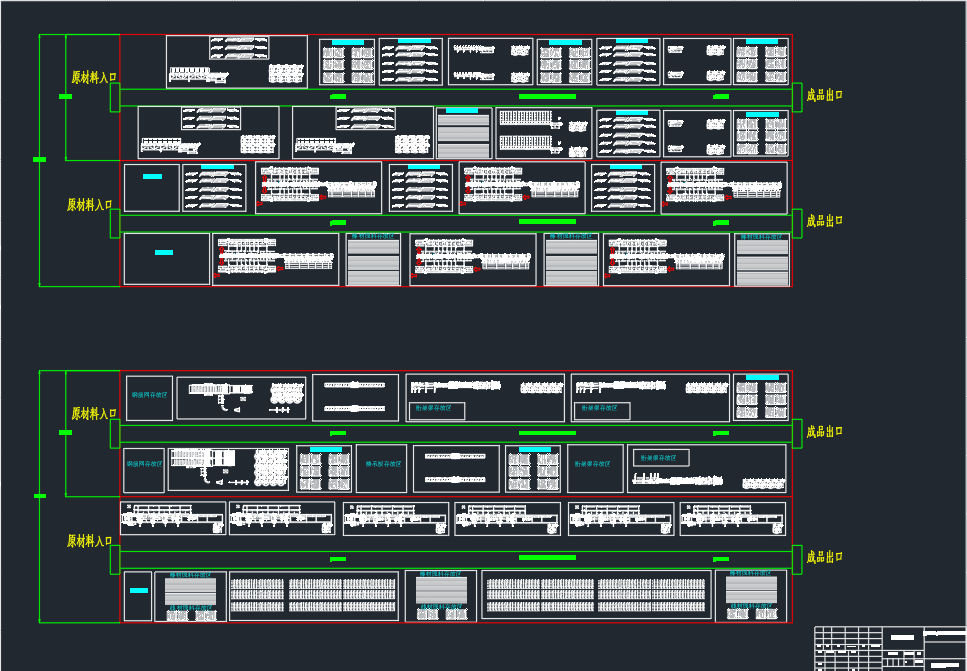The image size is (967, 671).
Task: Click cyan bar in bottom layout's bottom-left box
Action: pyautogui.click(x=138, y=591)
